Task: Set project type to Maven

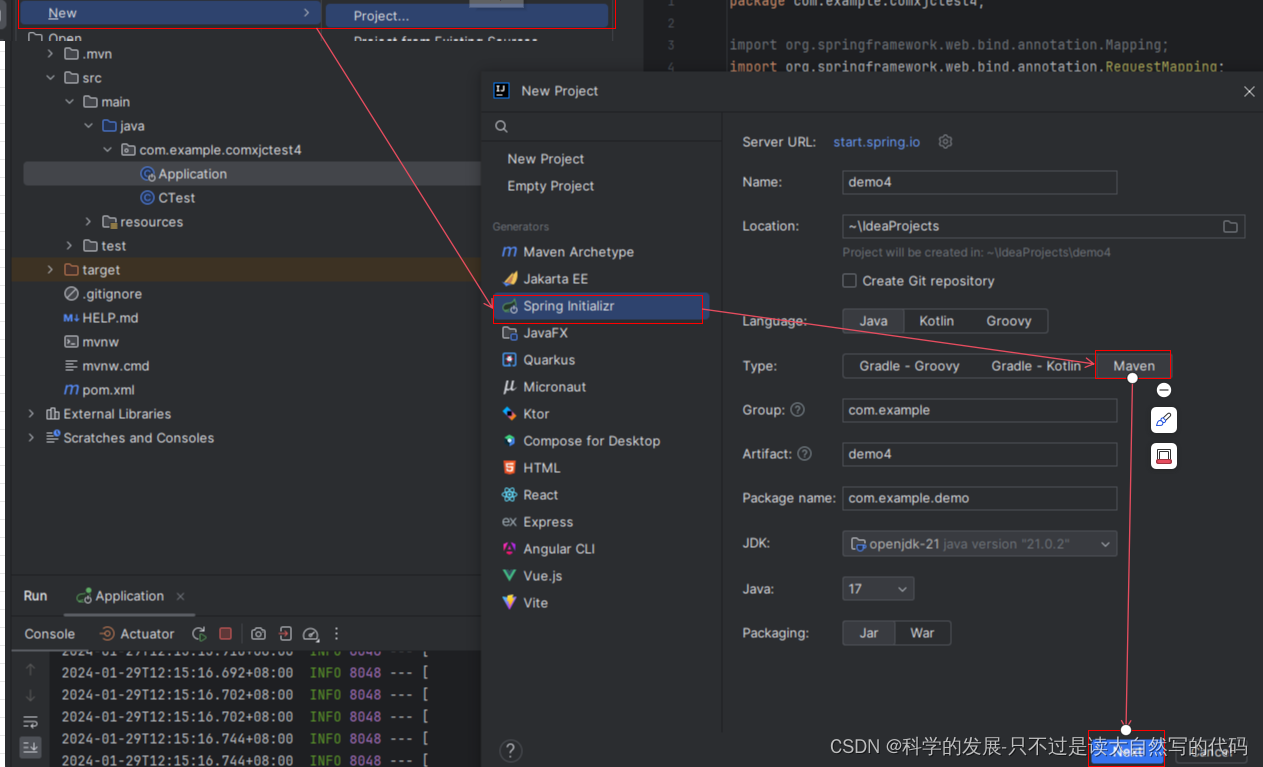Action: tap(1134, 366)
